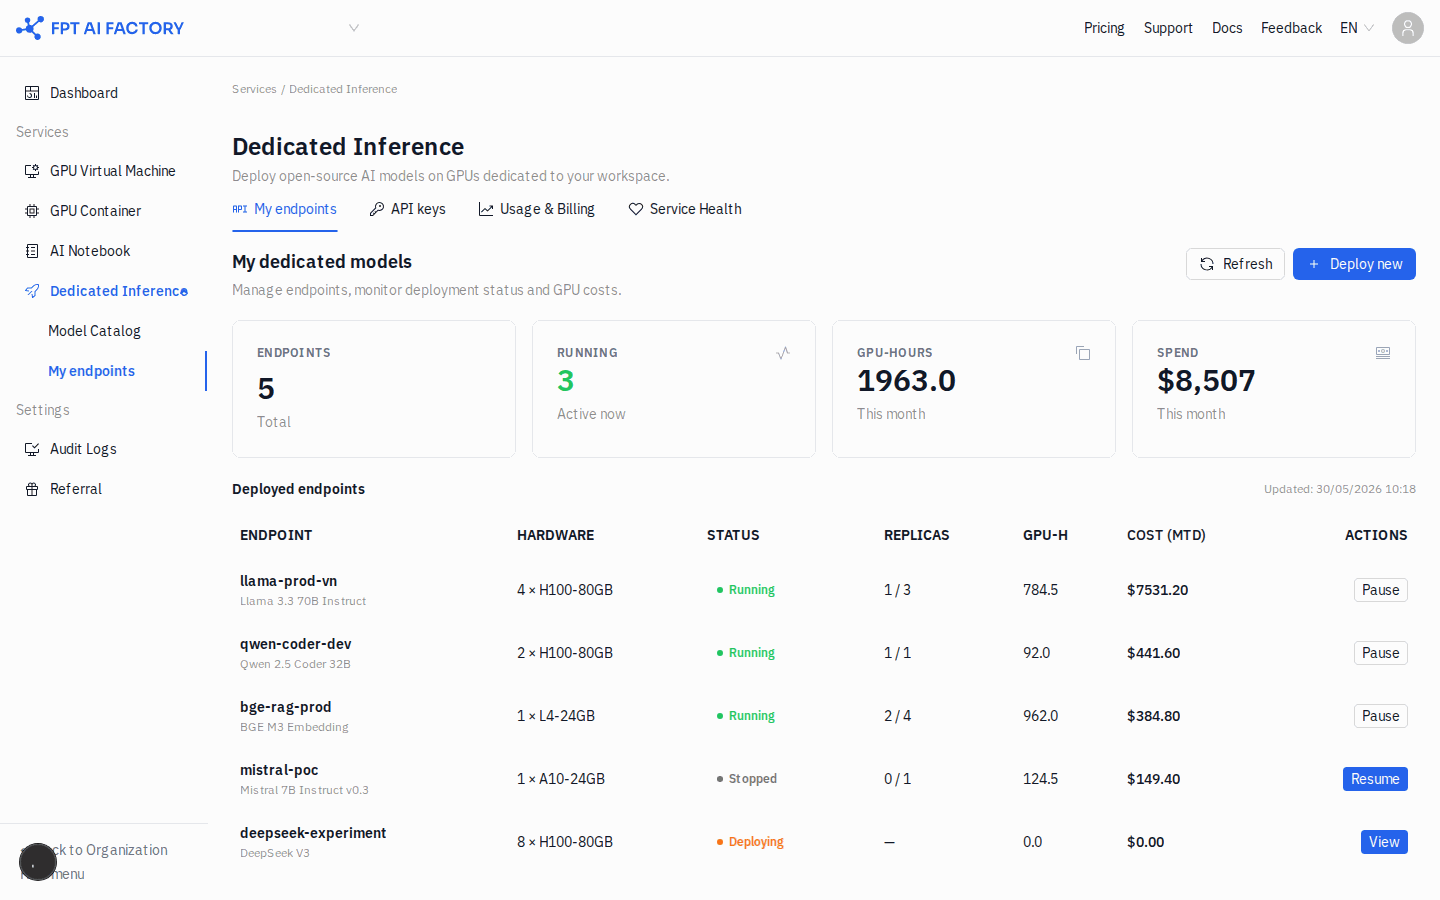Click the GPU-Hours card copy icon
This screenshot has height=900, width=1440.
click(x=1083, y=353)
